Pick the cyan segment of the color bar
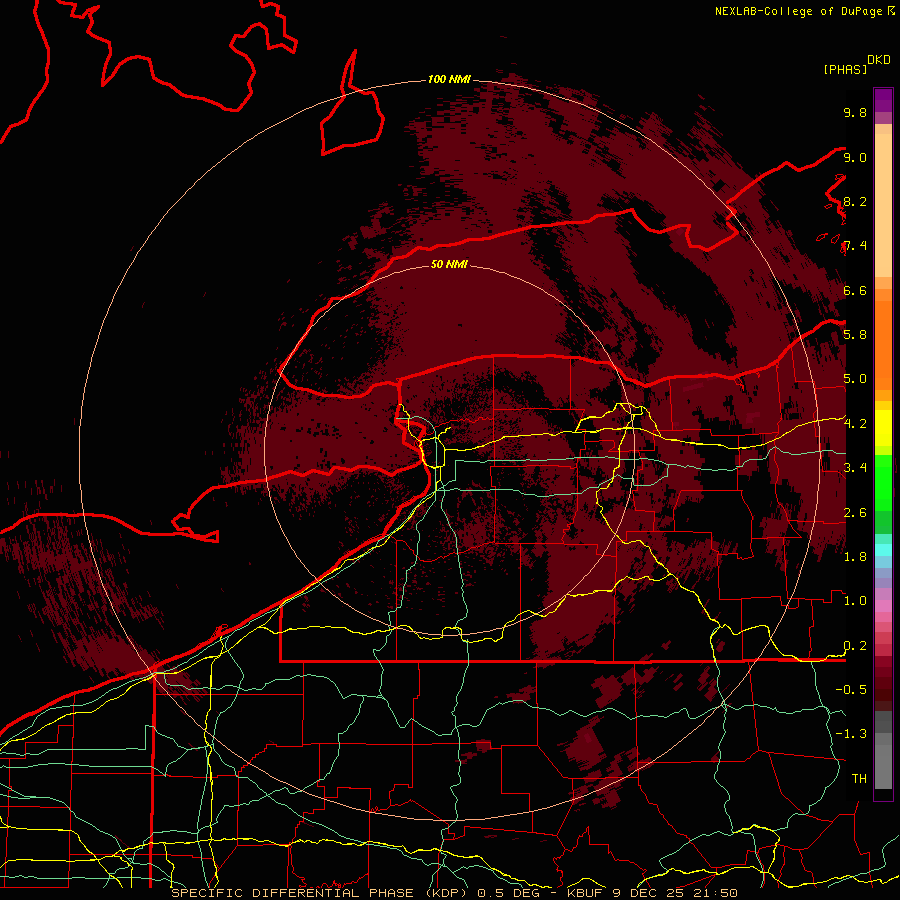 click(x=883, y=549)
